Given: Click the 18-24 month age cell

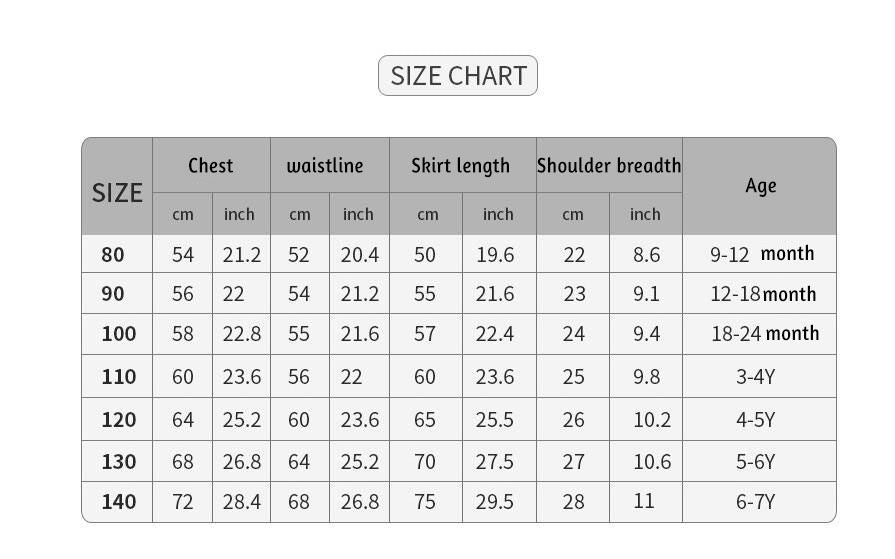Looking at the screenshot, I should coord(764,334).
